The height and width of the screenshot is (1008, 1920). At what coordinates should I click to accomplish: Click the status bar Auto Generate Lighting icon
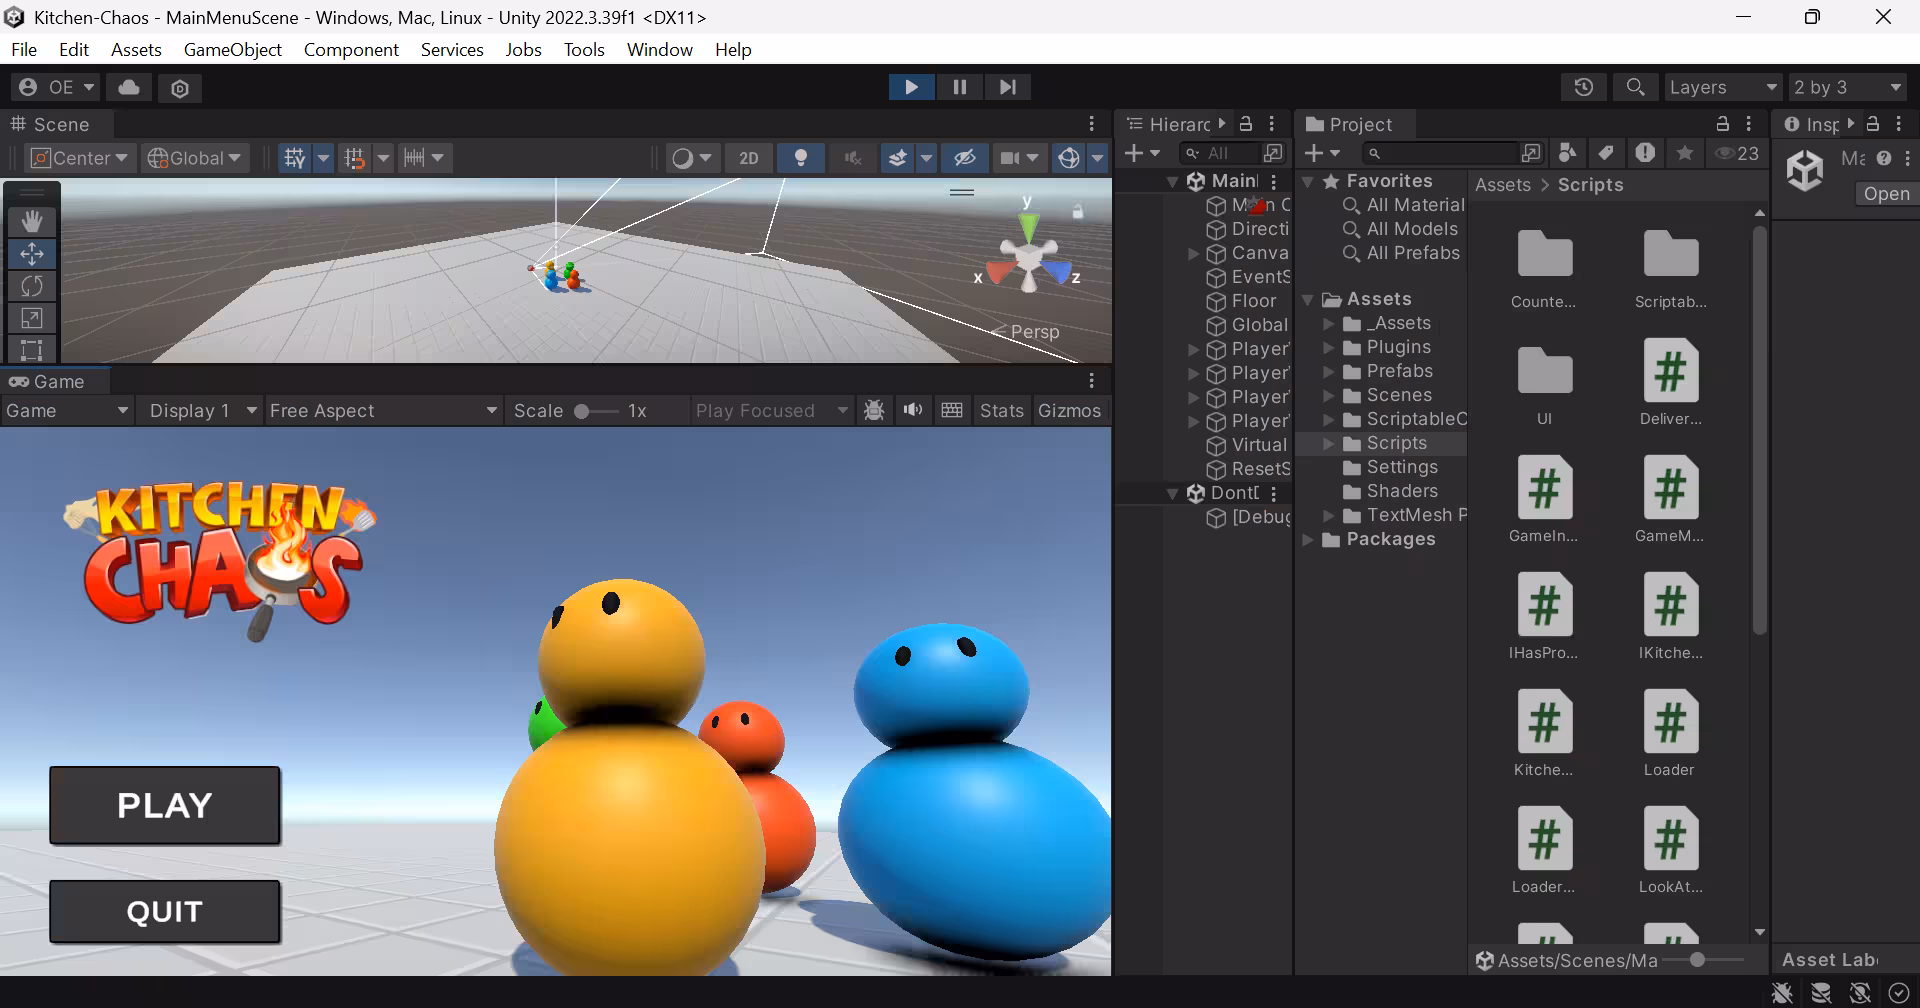coord(1860,993)
